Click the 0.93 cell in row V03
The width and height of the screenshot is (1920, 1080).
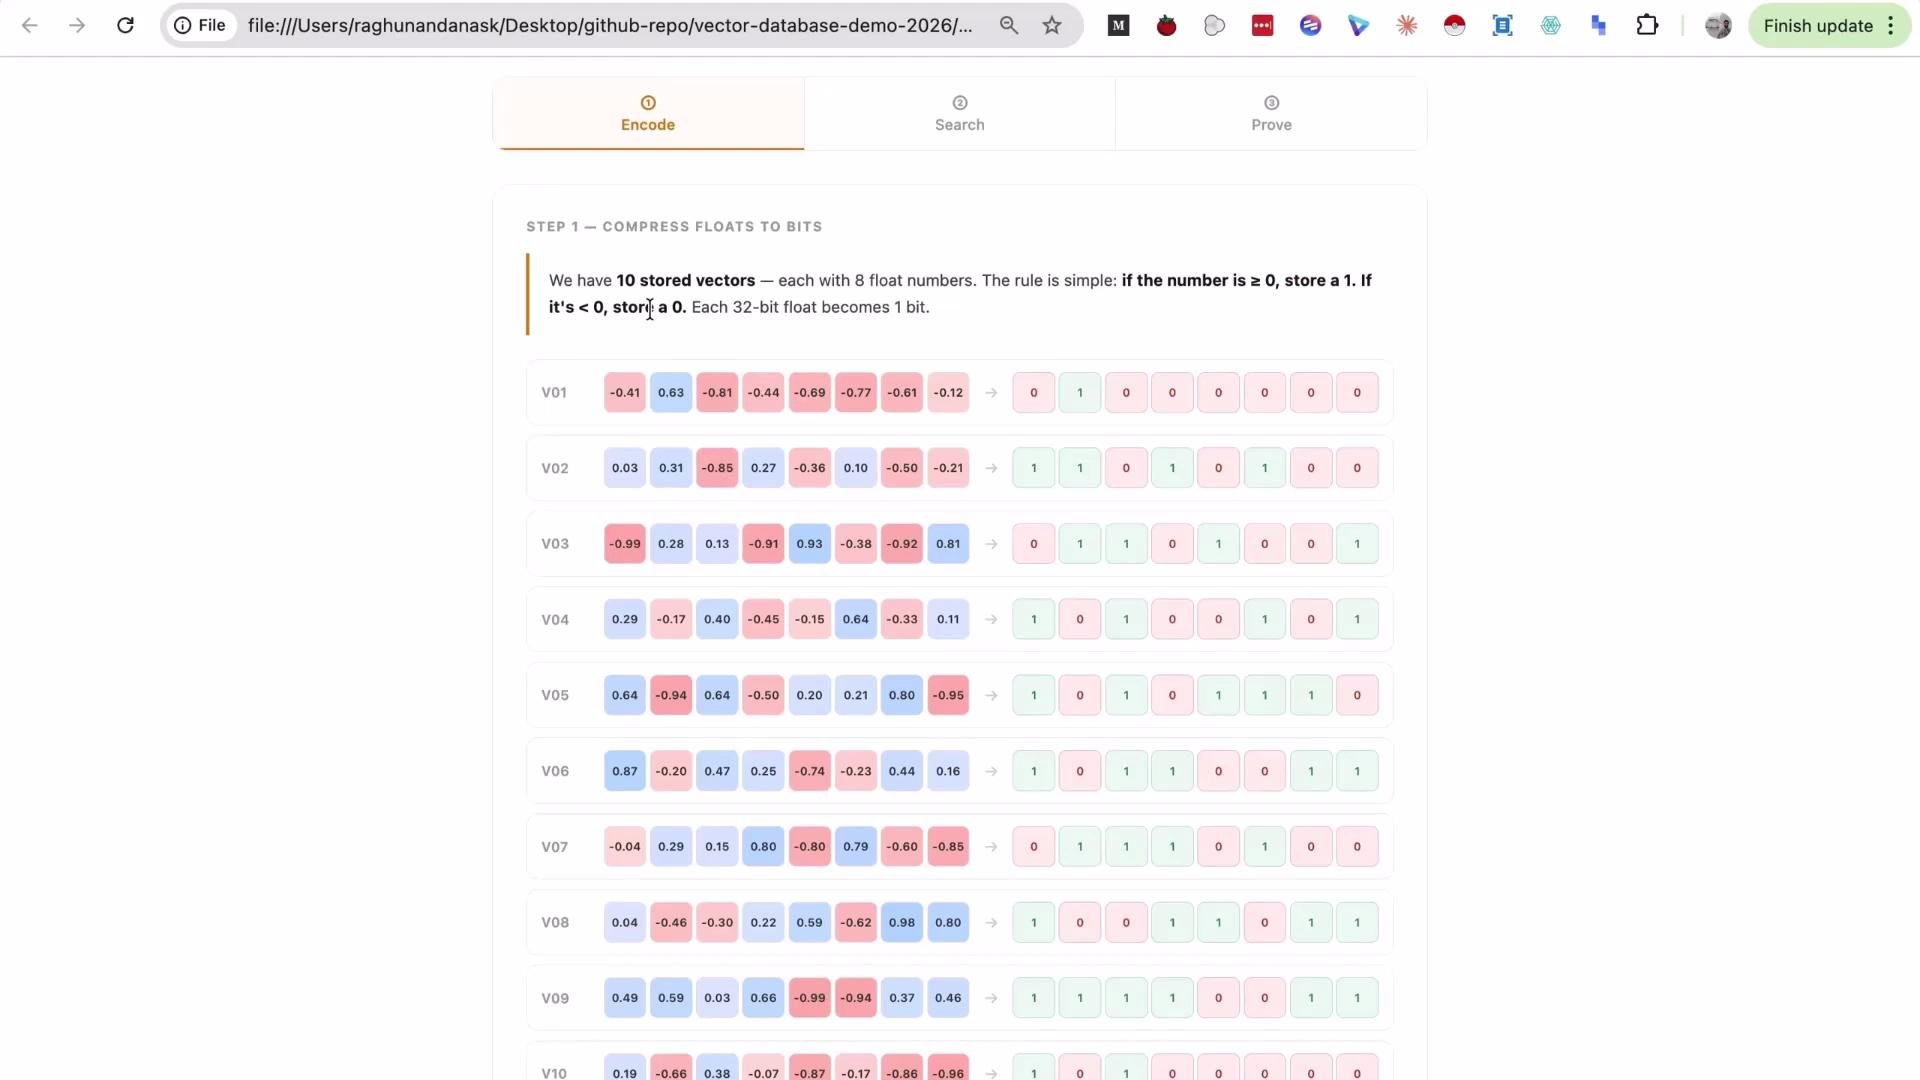click(x=810, y=544)
